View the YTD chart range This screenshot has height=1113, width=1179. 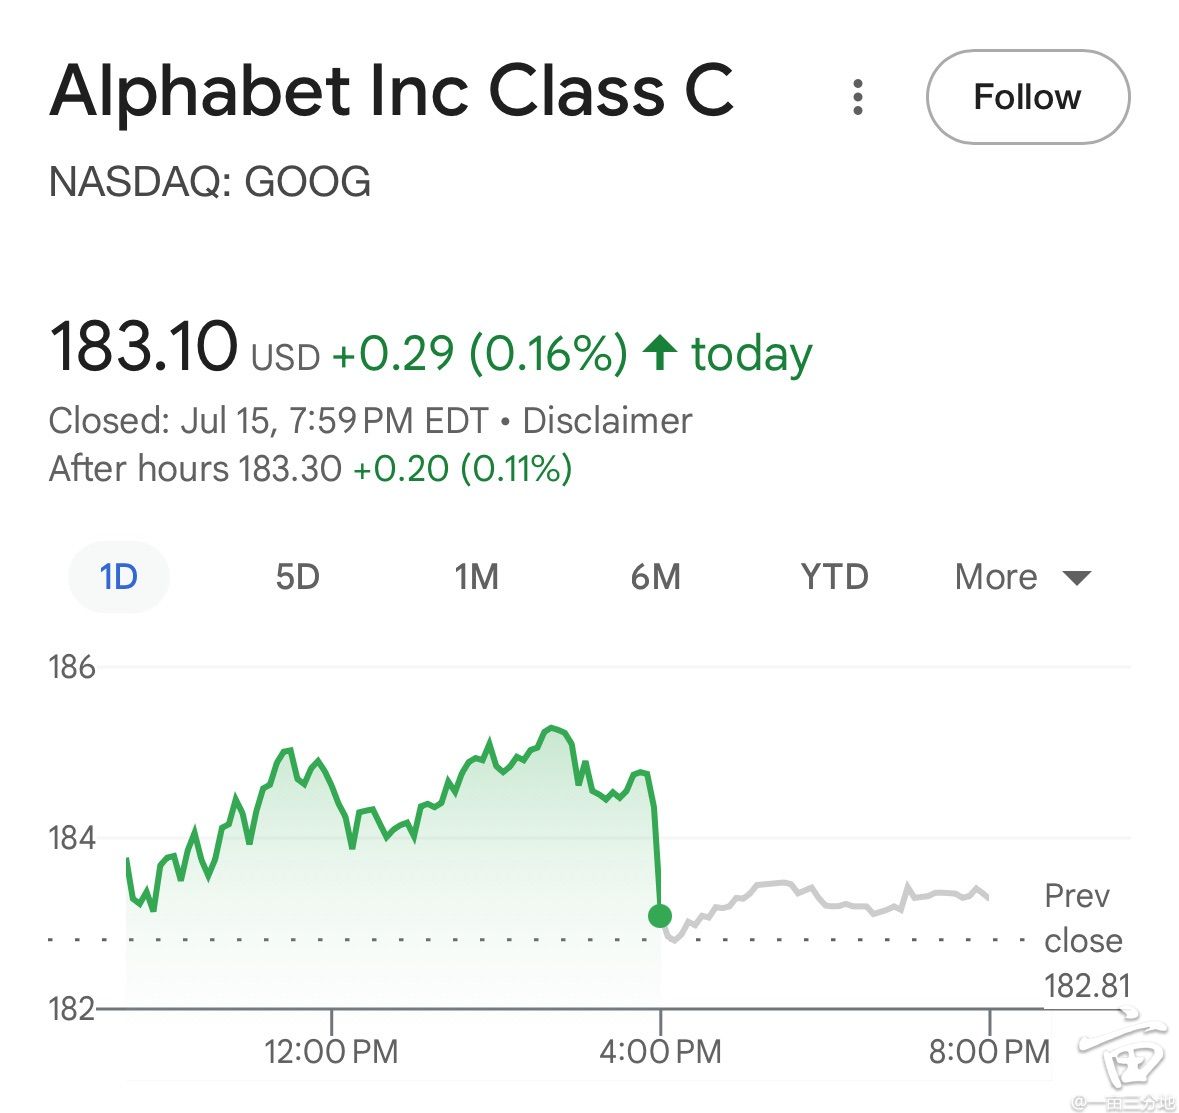[835, 577]
